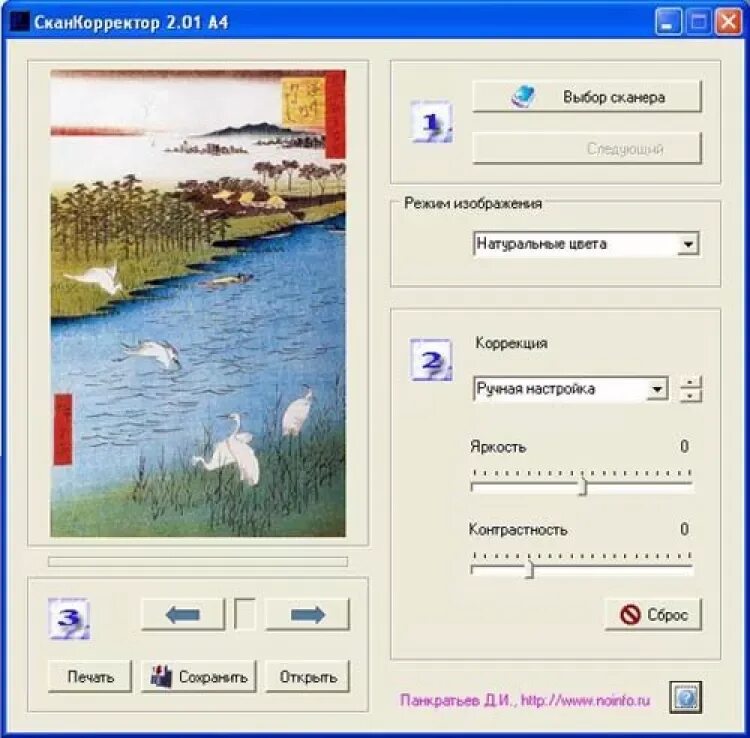Click the Открыть button
The image size is (750, 738).
click(x=308, y=677)
